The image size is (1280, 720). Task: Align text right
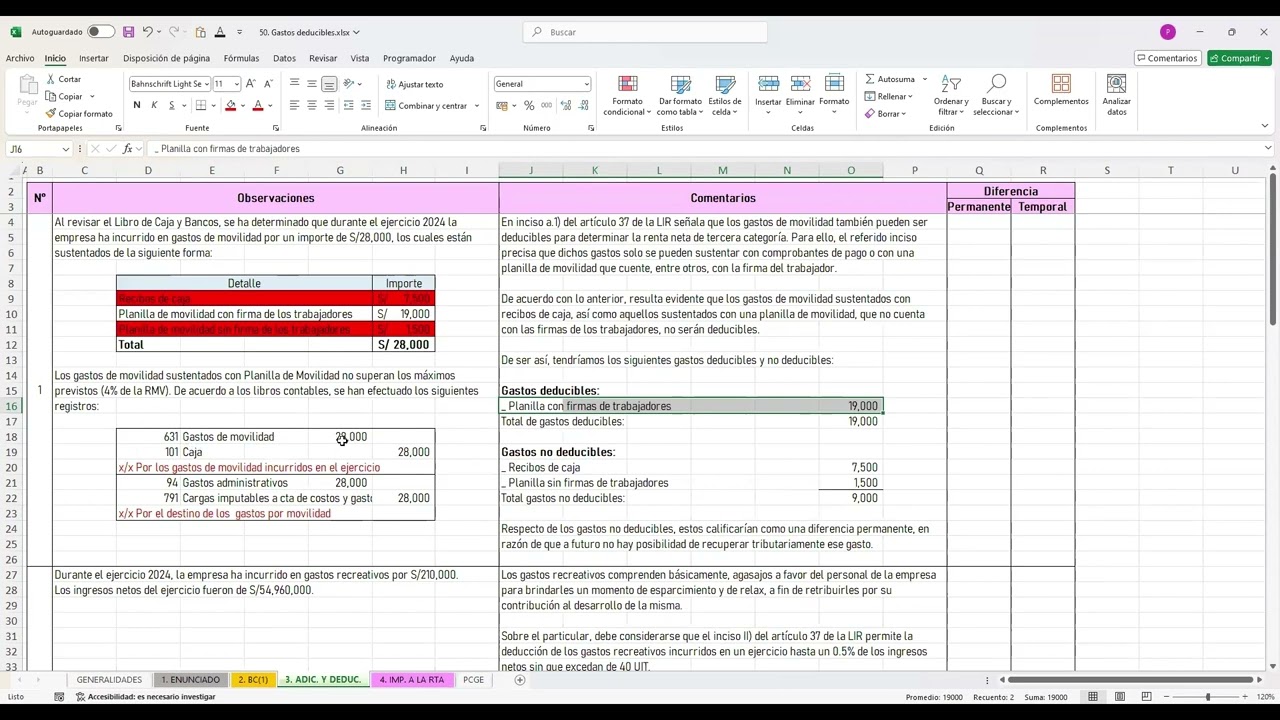(x=329, y=105)
